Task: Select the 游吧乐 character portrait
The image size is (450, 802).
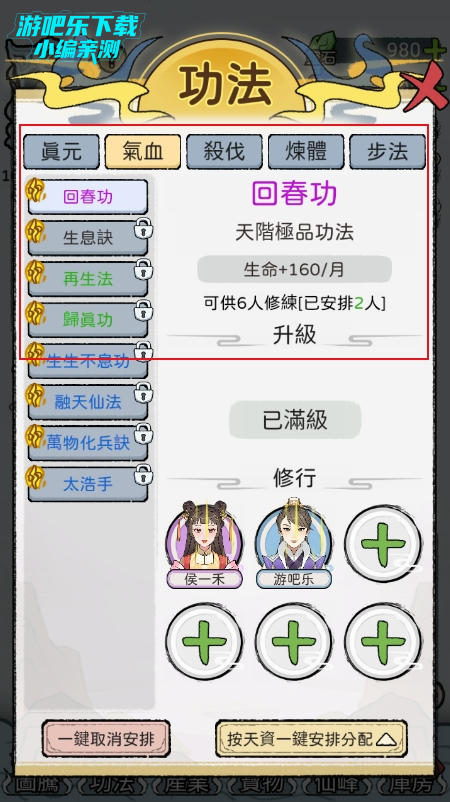Action: pyautogui.click(x=294, y=543)
